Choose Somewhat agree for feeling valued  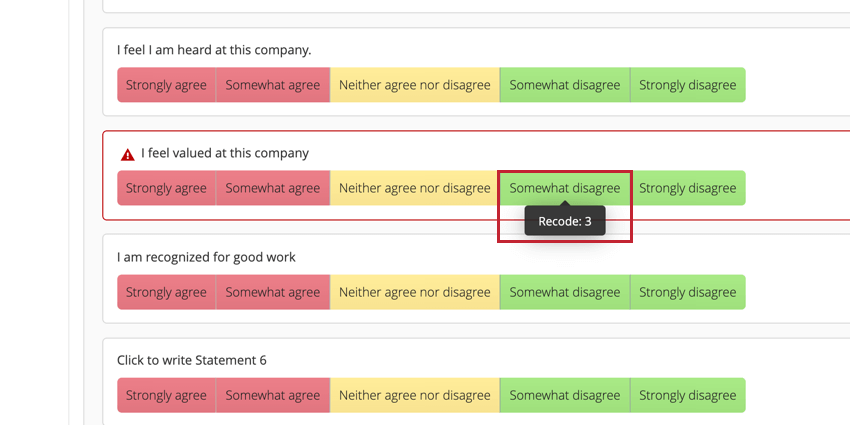(273, 188)
